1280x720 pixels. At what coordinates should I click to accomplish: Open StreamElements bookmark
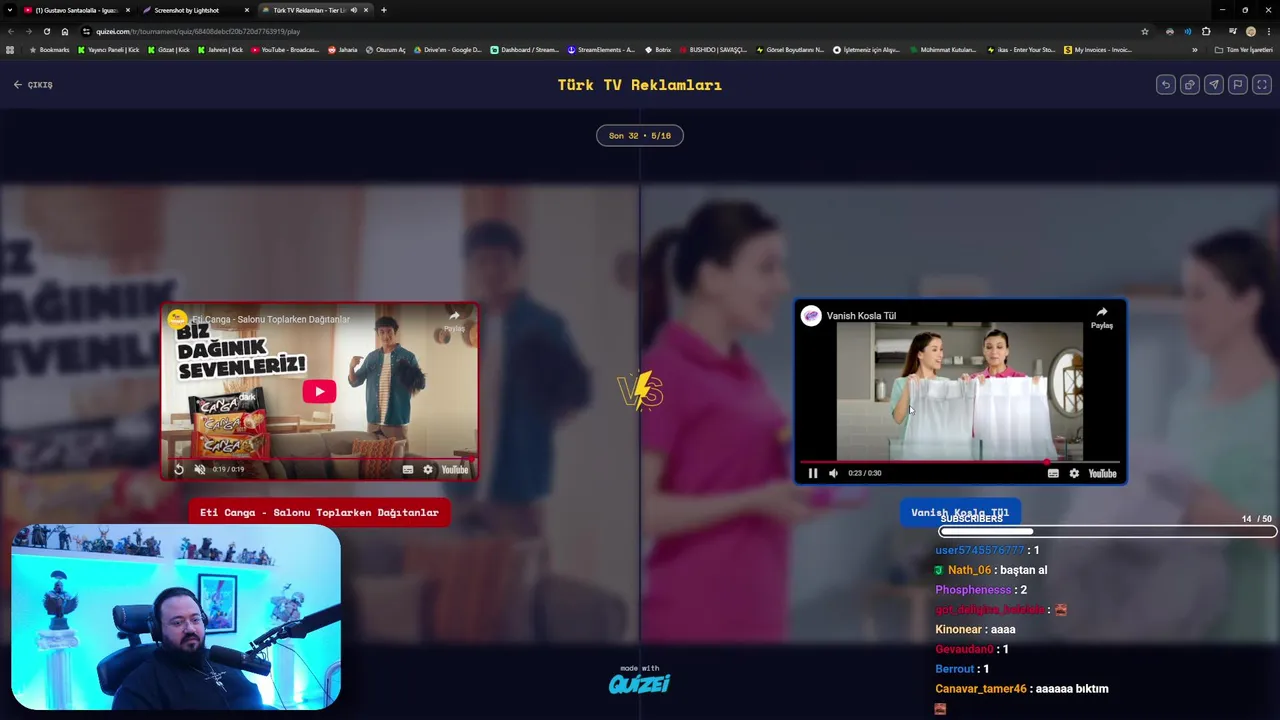click(x=601, y=49)
